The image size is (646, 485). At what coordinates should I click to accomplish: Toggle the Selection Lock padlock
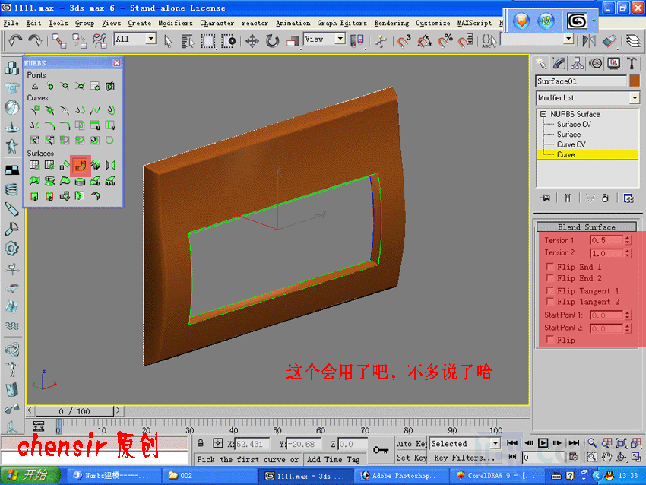pos(201,443)
